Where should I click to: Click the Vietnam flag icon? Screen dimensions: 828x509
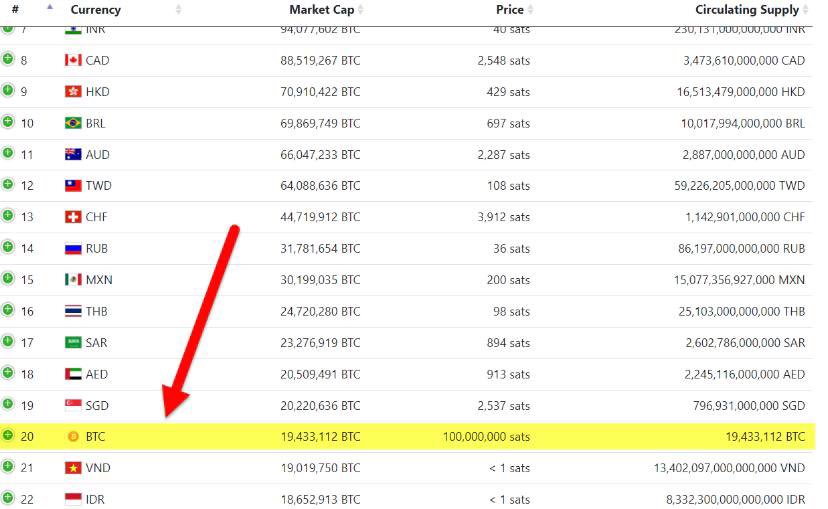pyautogui.click(x=73, y=467)
